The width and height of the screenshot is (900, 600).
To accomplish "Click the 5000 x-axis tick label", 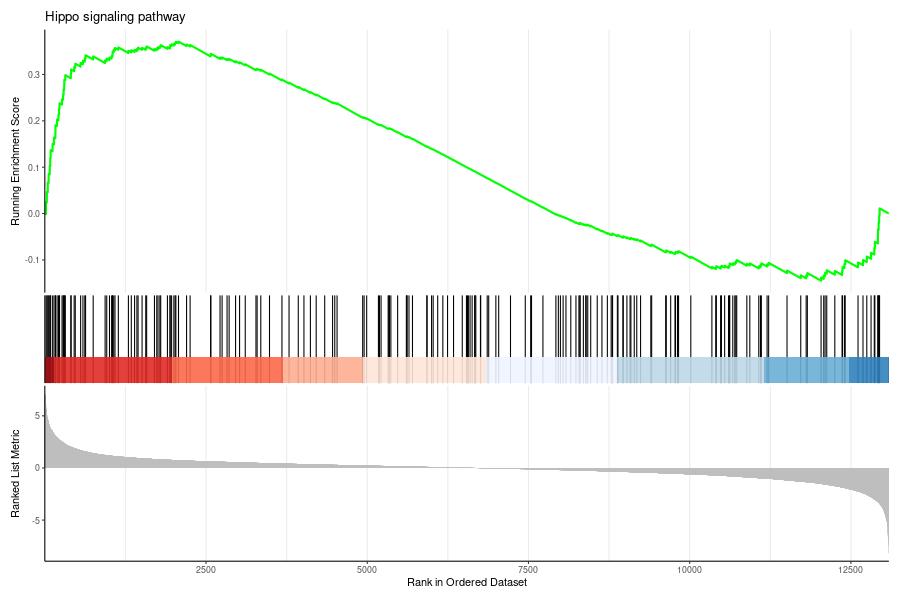I will 367,570.
